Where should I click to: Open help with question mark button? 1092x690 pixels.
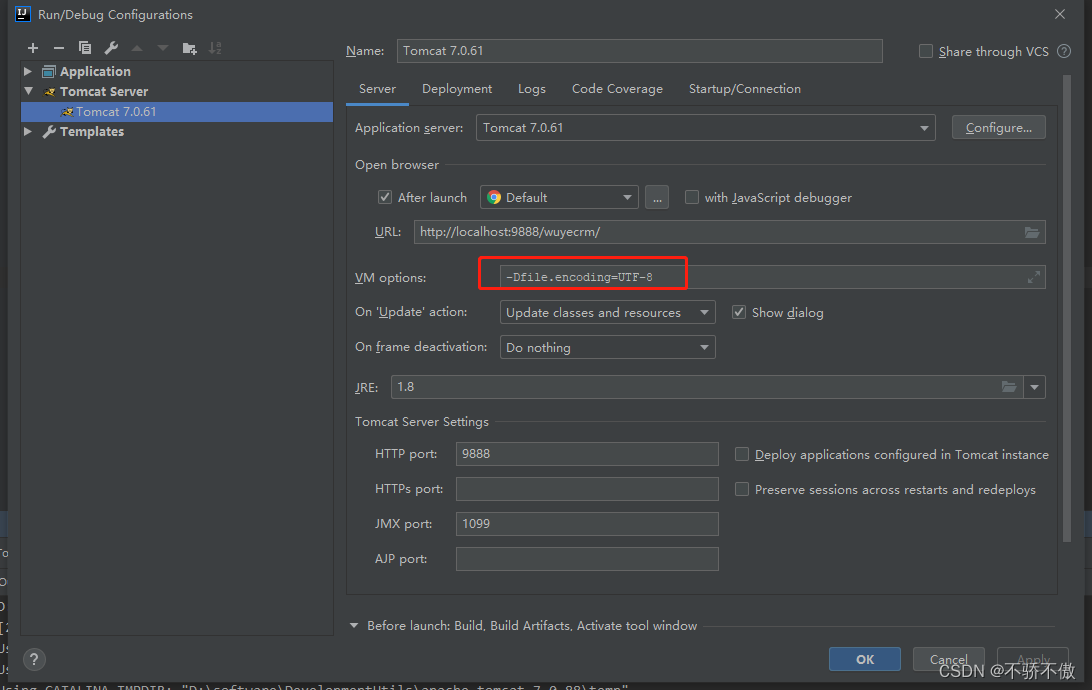33,659
